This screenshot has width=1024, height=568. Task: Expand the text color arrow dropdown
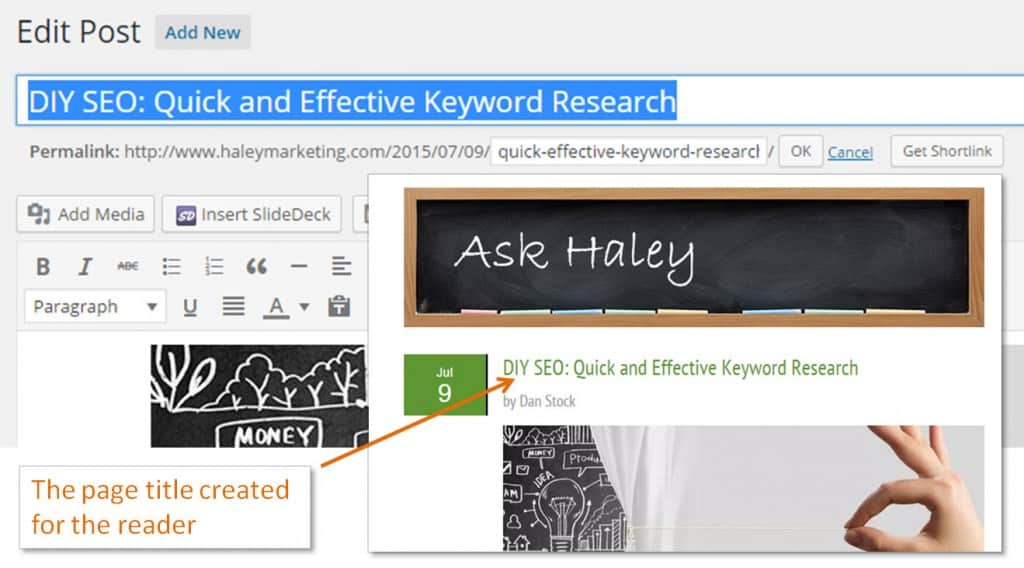click(304, 307)
